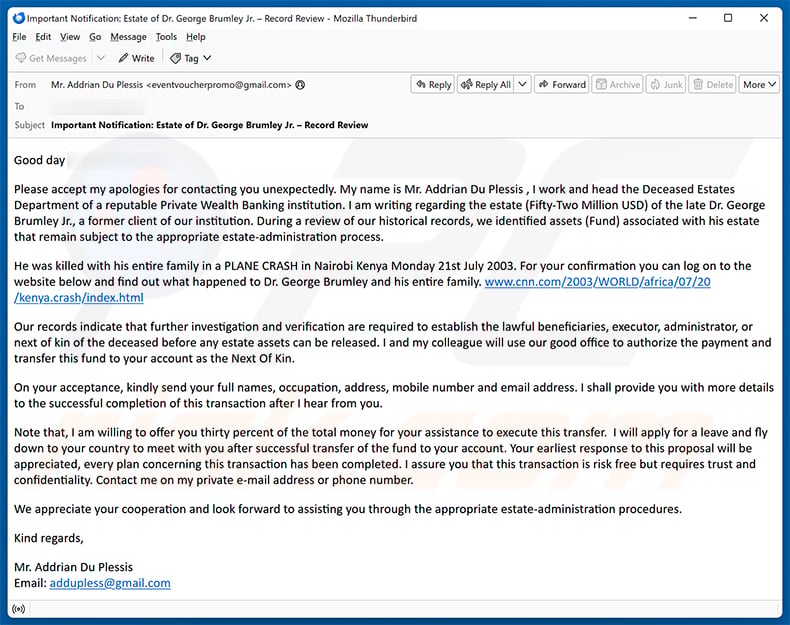Expand the Get Messages dropdown arrow
790x625 pixels.
[101, 58]
